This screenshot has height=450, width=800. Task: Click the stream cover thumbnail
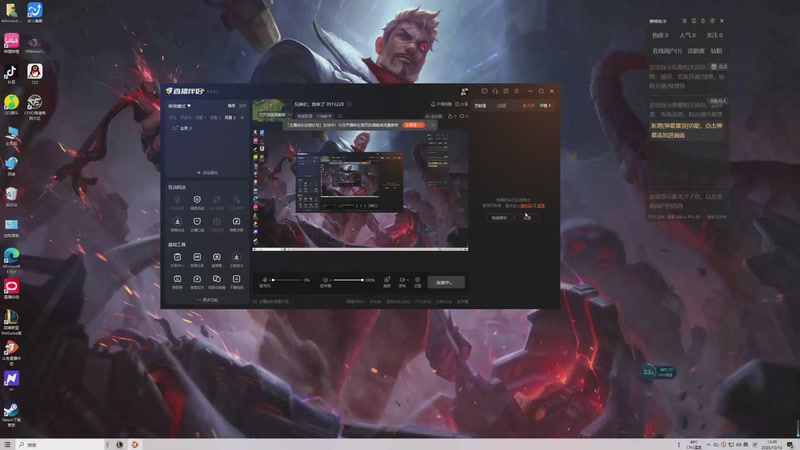coord(272,109)
